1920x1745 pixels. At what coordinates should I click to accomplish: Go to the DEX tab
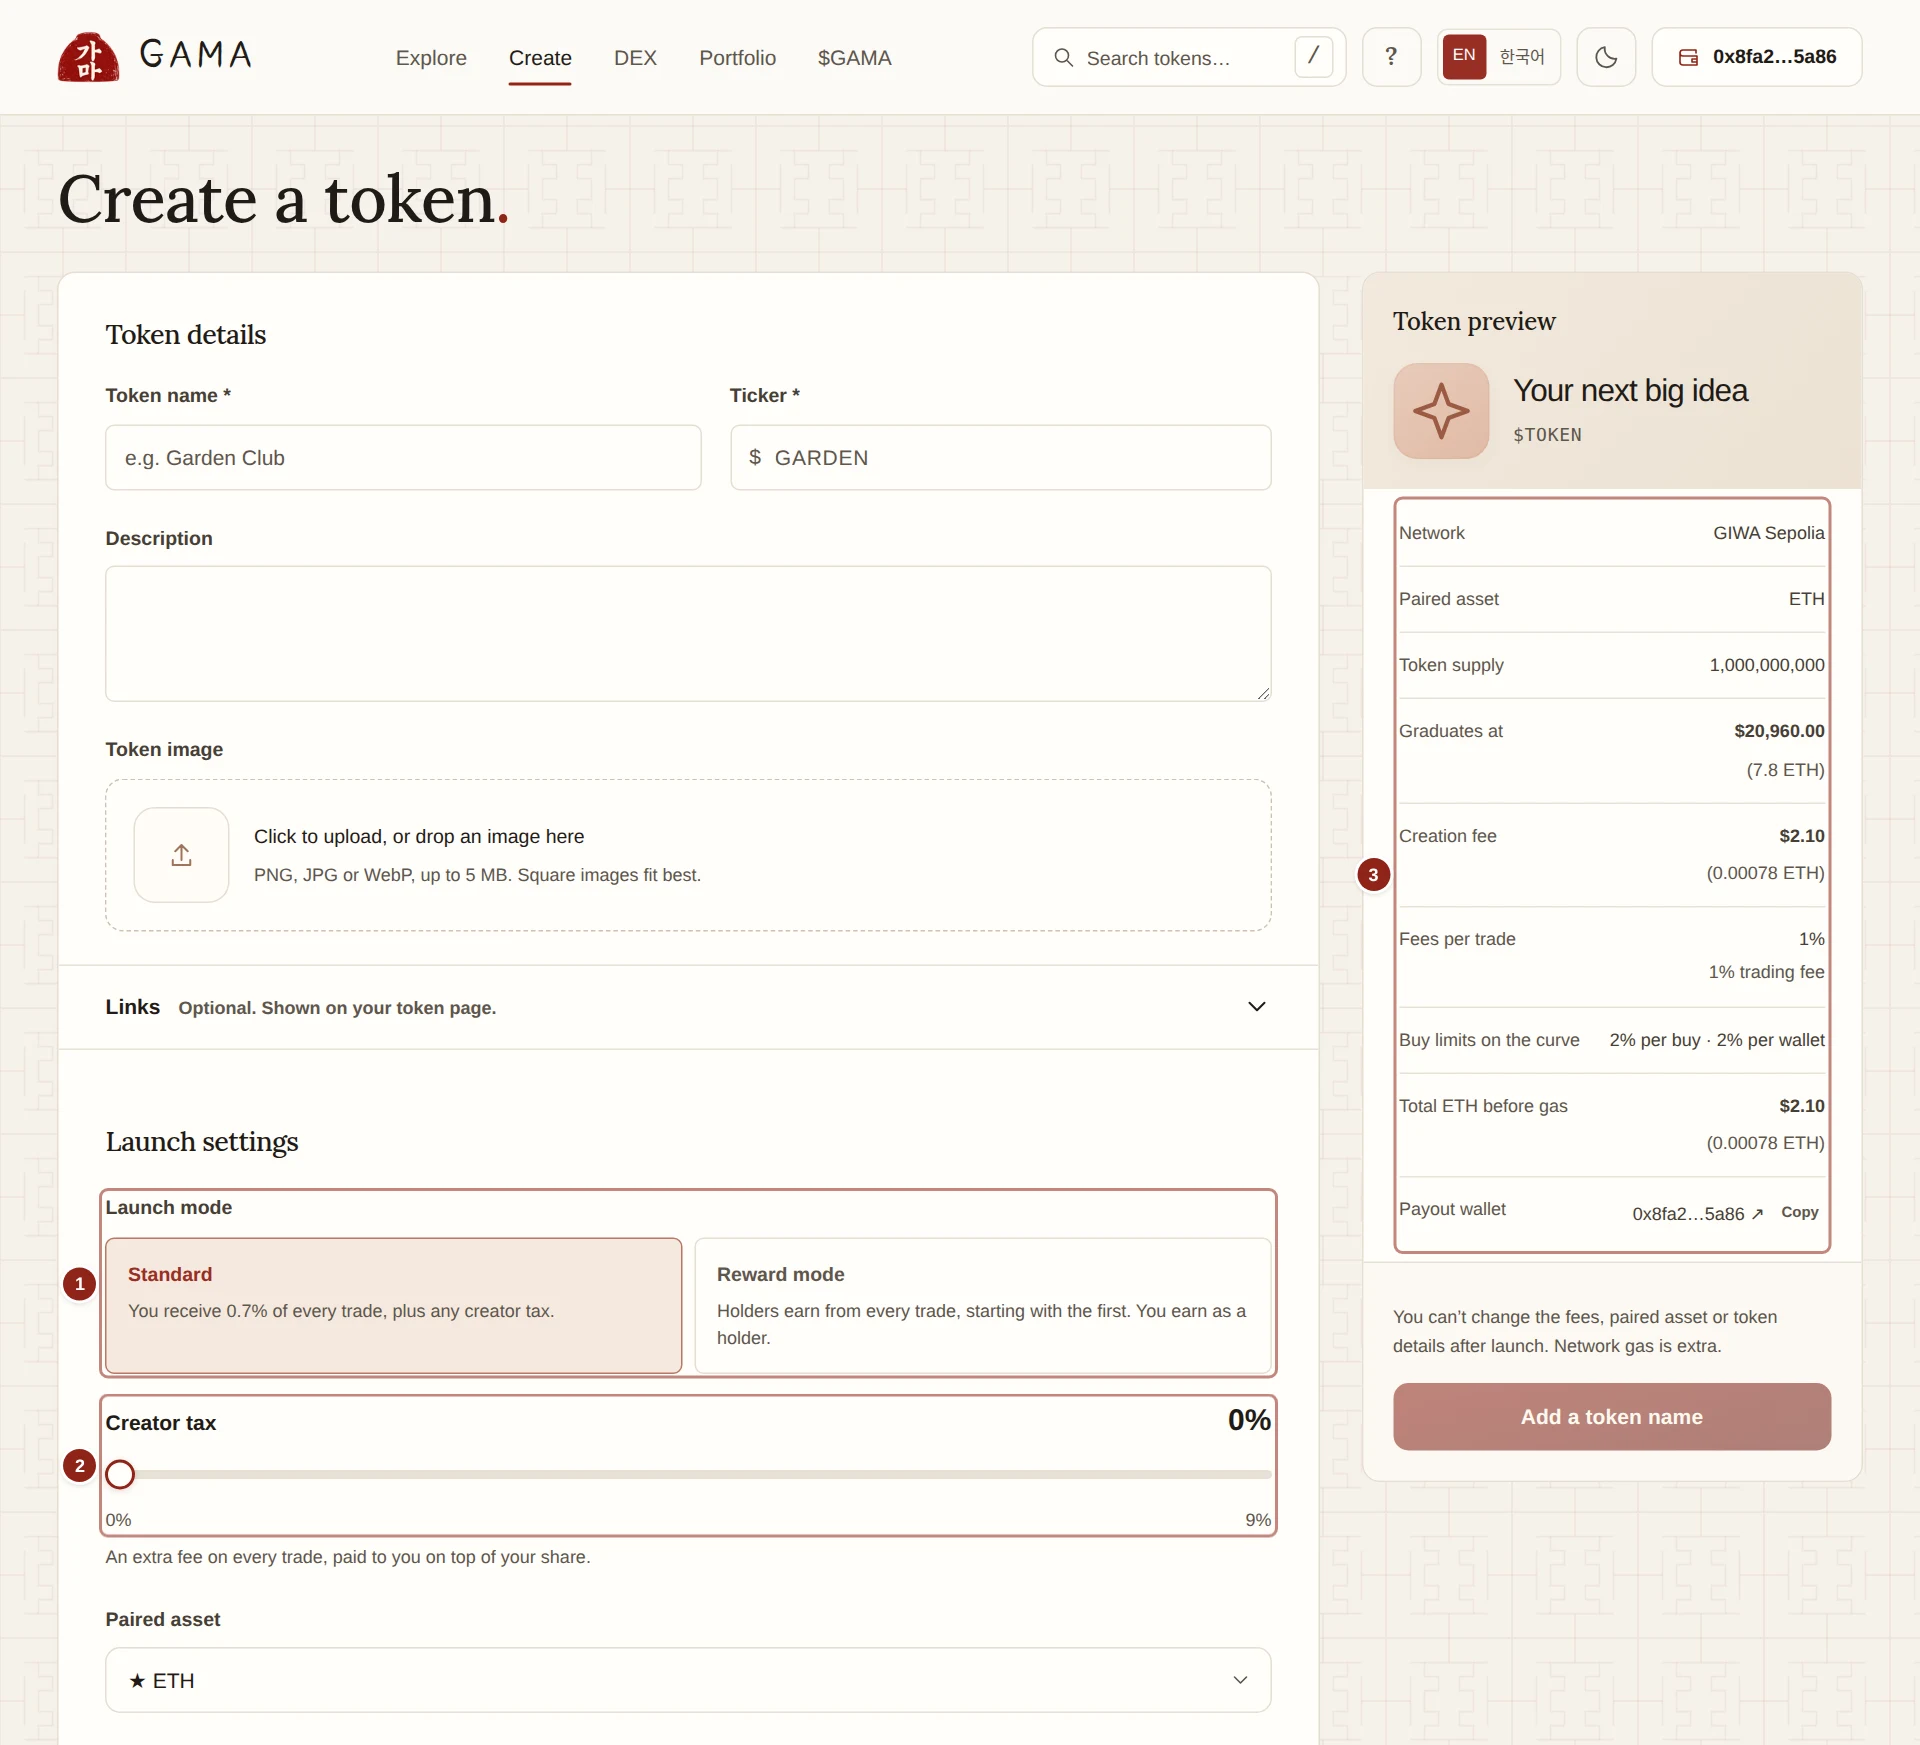(635, 58)
